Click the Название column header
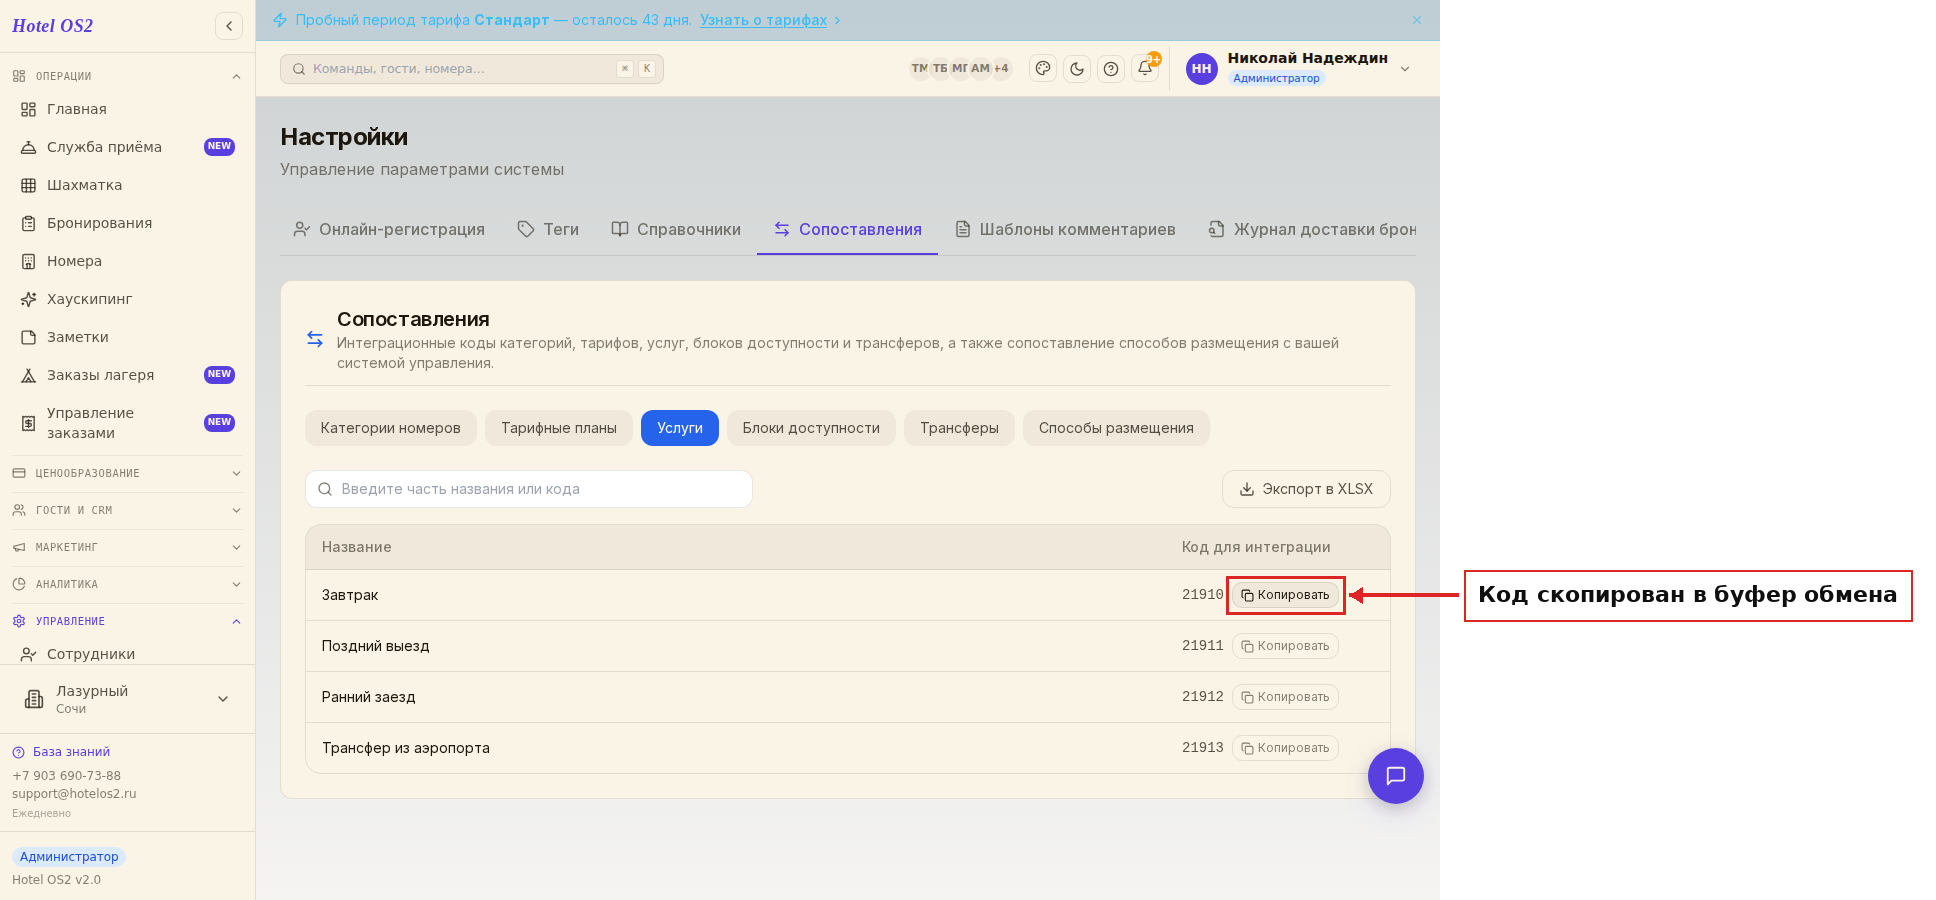 coord(357,547)
